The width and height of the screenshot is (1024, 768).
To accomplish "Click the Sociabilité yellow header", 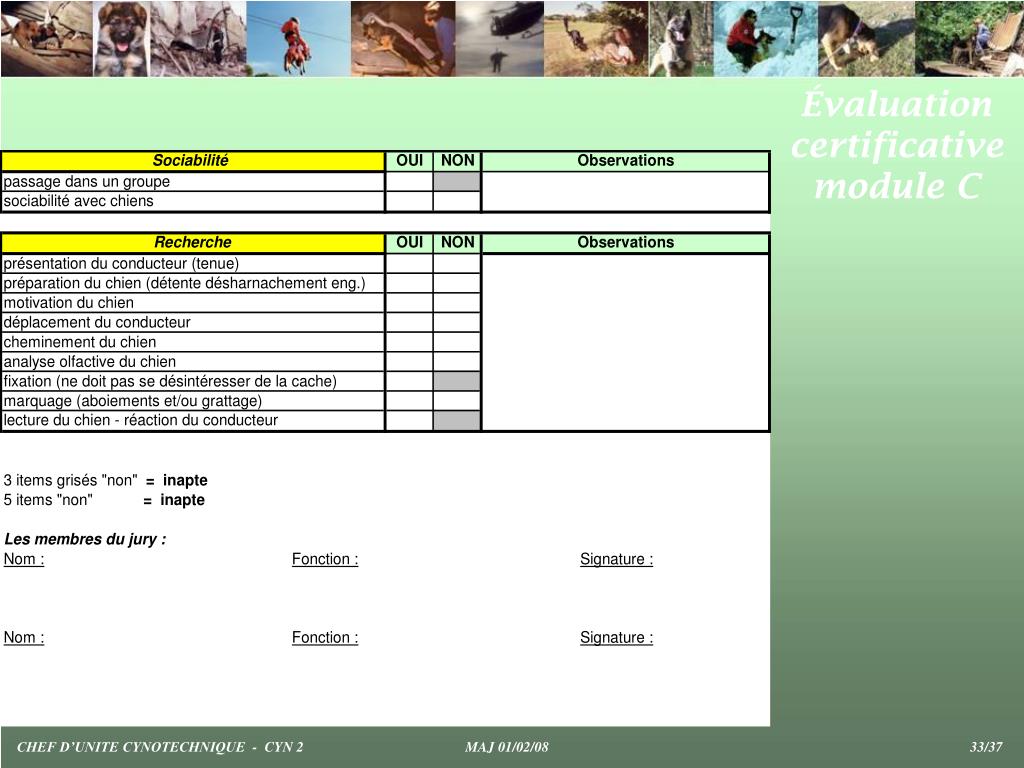I will (193, 161).
